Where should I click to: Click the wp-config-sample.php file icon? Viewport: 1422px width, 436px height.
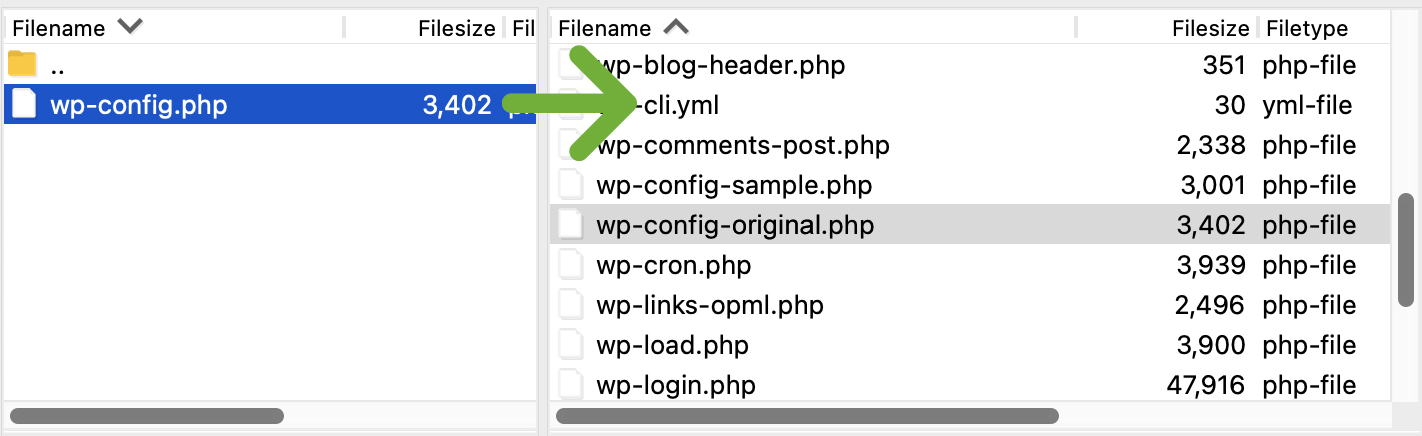click(x=571, y=185)
